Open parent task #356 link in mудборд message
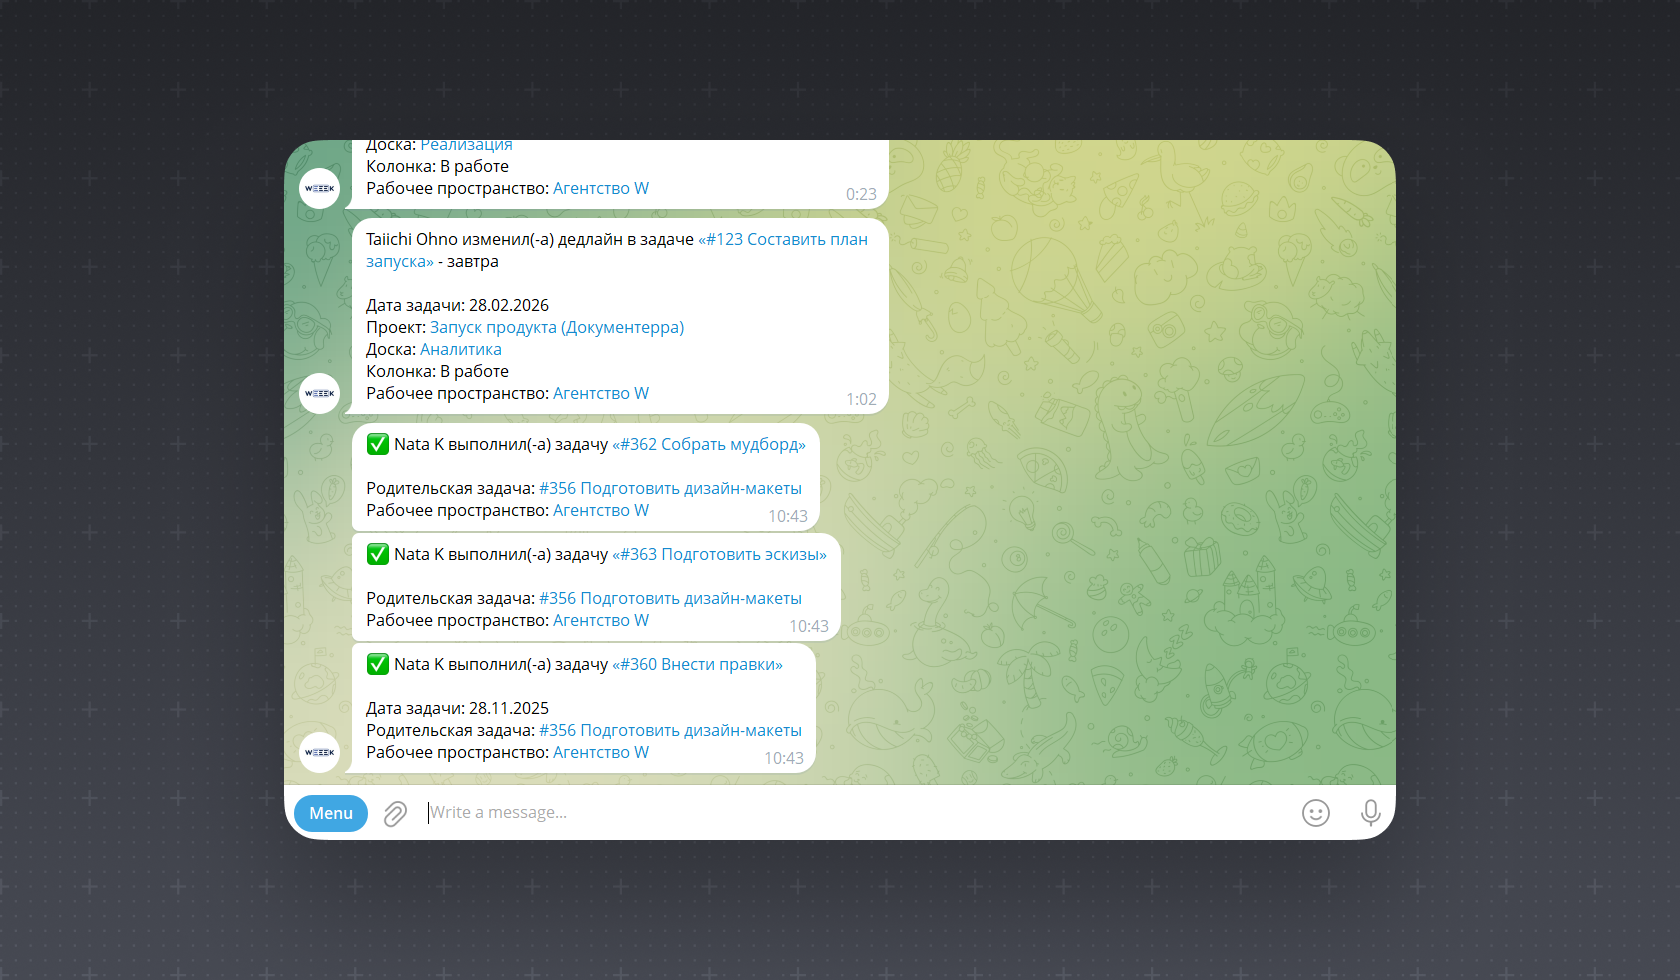Image resolution: width=1680 pixels, height=980 pixels. [670, 489]
